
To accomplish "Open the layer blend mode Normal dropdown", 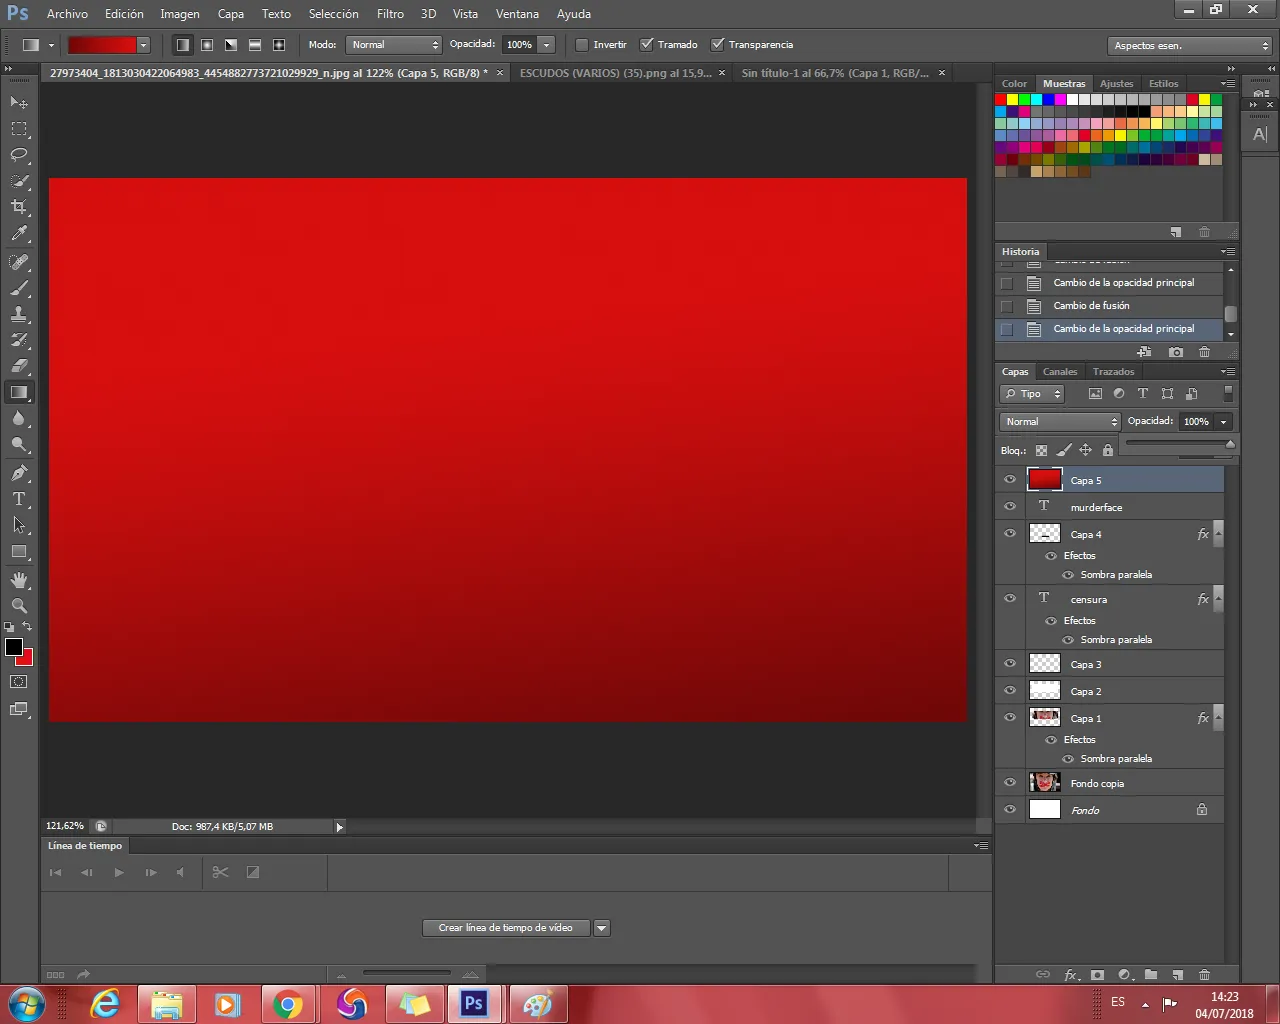I will [x=1060, y=422].
